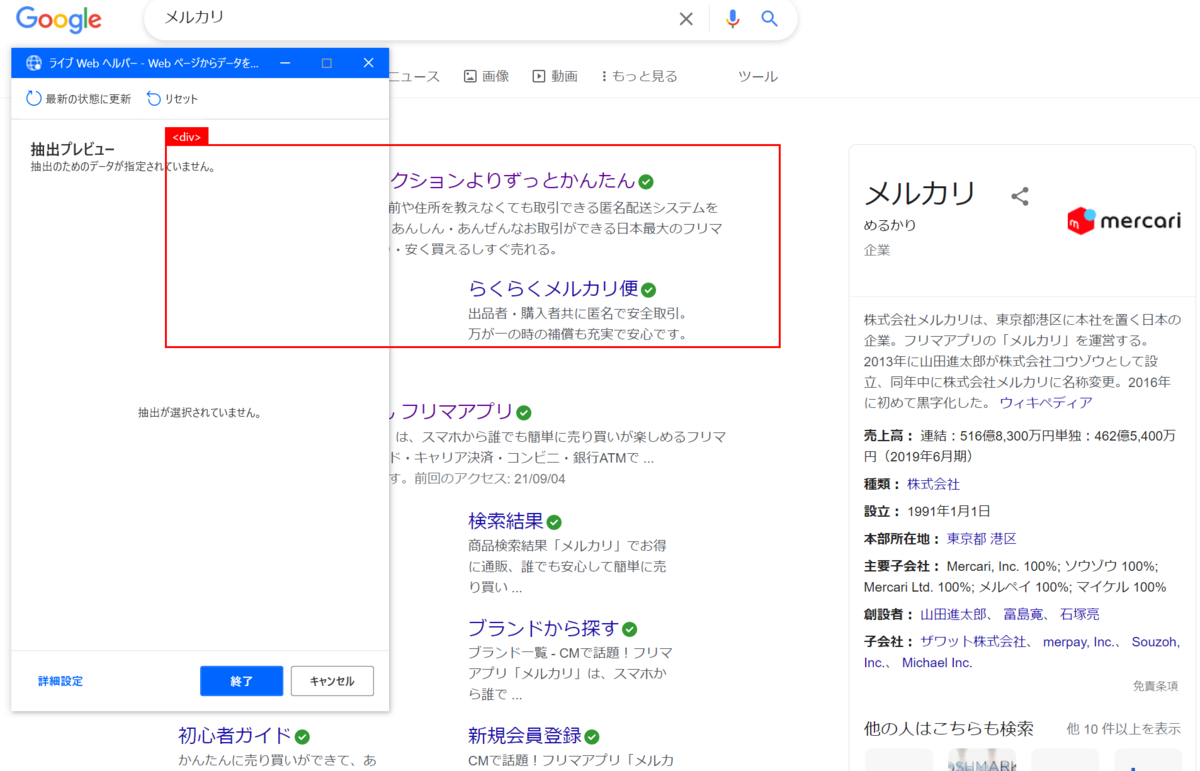Open the ブランドから探す sitelink
Screen dimensions: 1200x771
click(x=544, y=629)
